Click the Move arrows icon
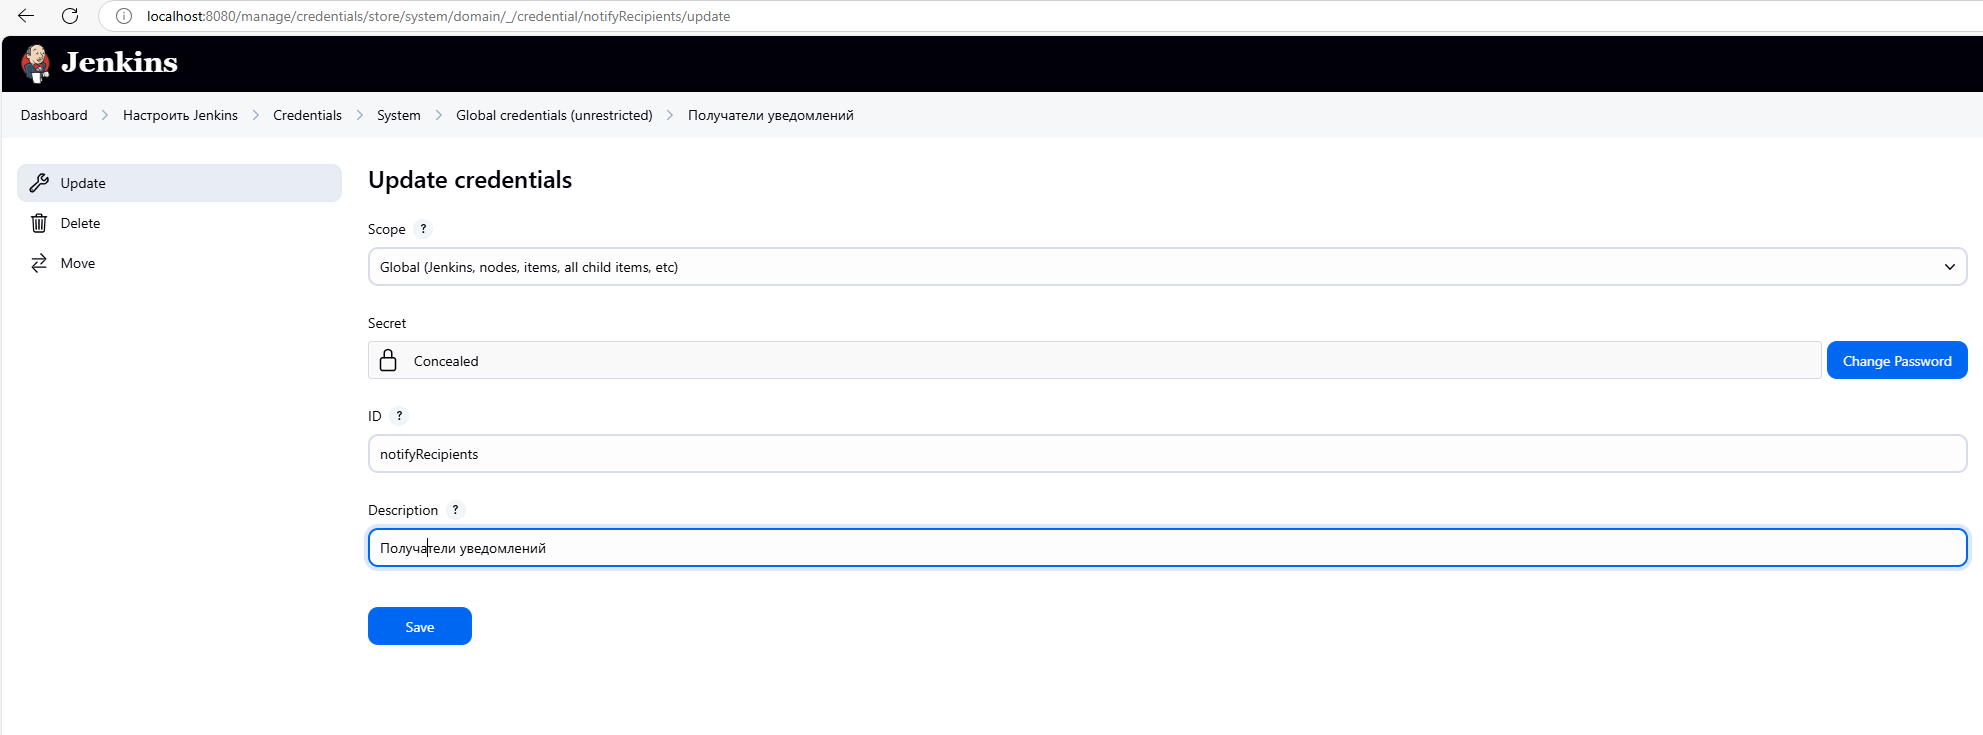Screen dimensions: 1983x735 pyautogui.click(x=39, y=263)
